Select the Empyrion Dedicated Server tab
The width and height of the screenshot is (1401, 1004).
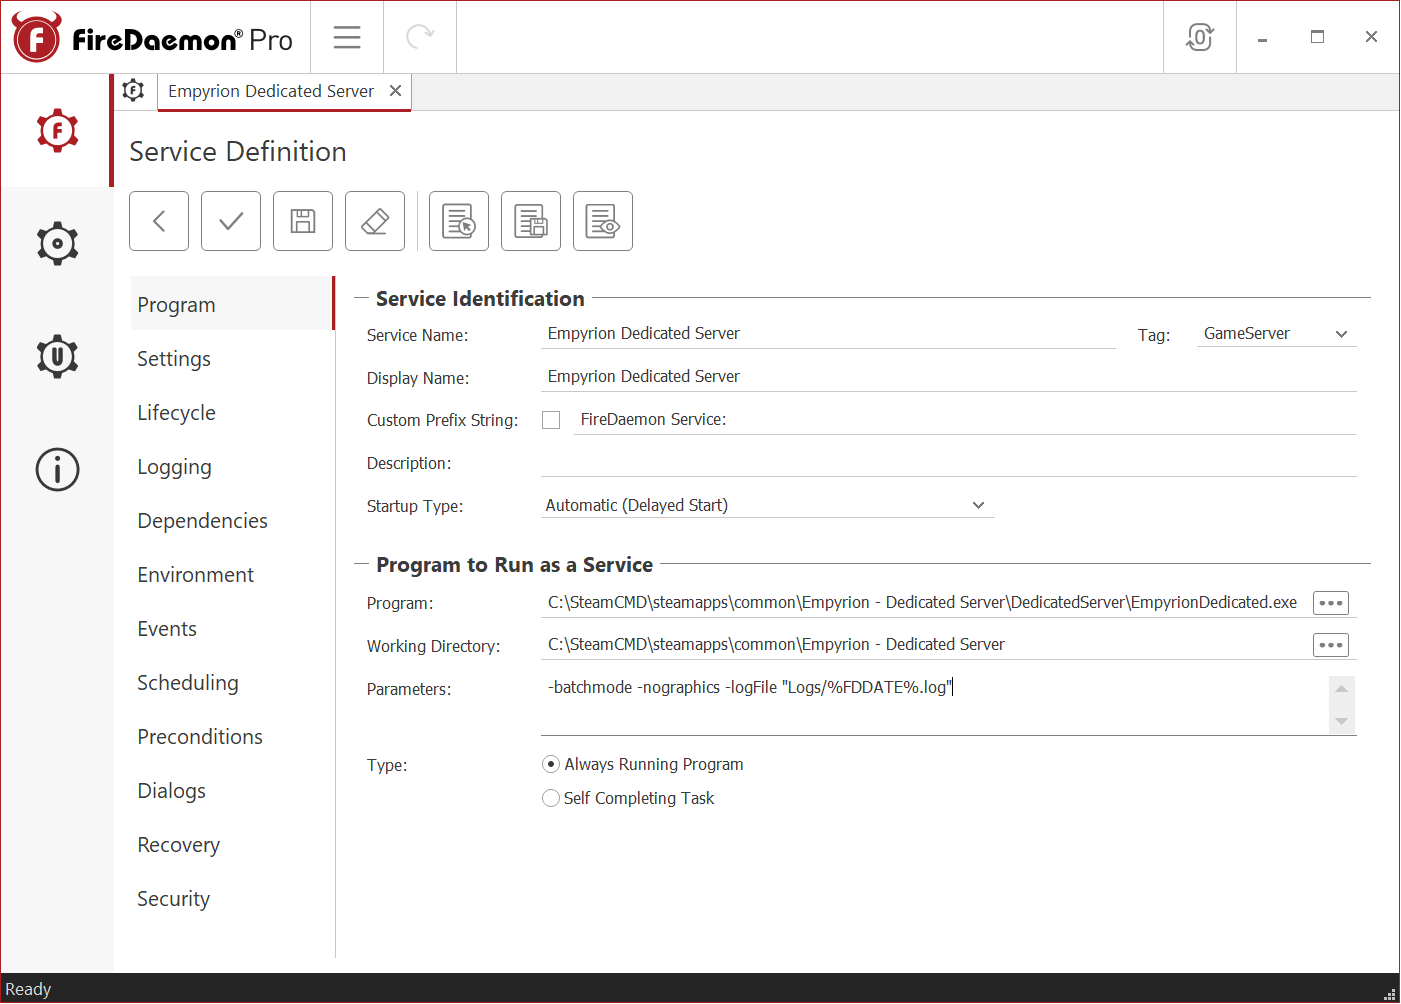coord(271,91)
